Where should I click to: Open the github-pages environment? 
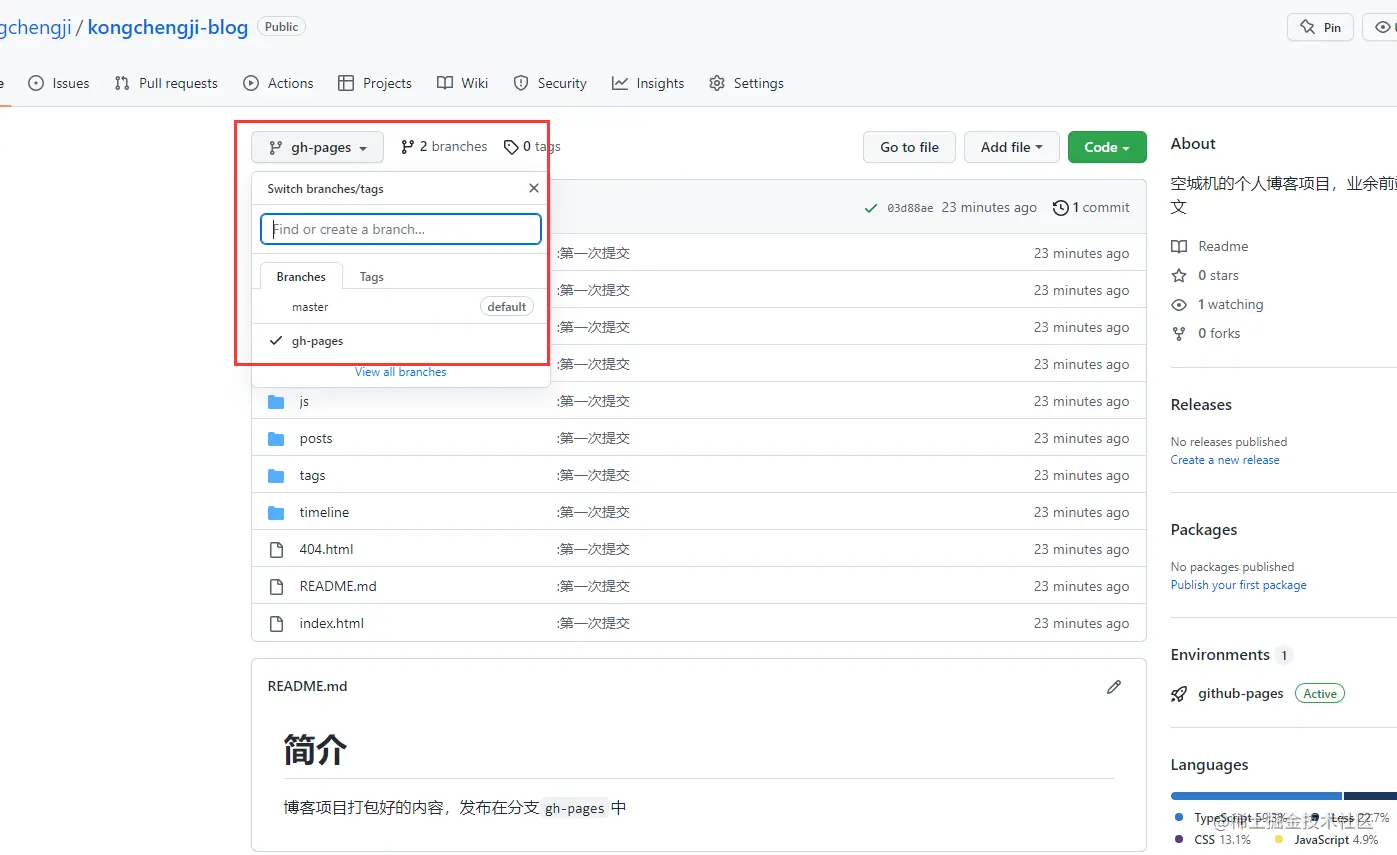[x=1240, y=693]
